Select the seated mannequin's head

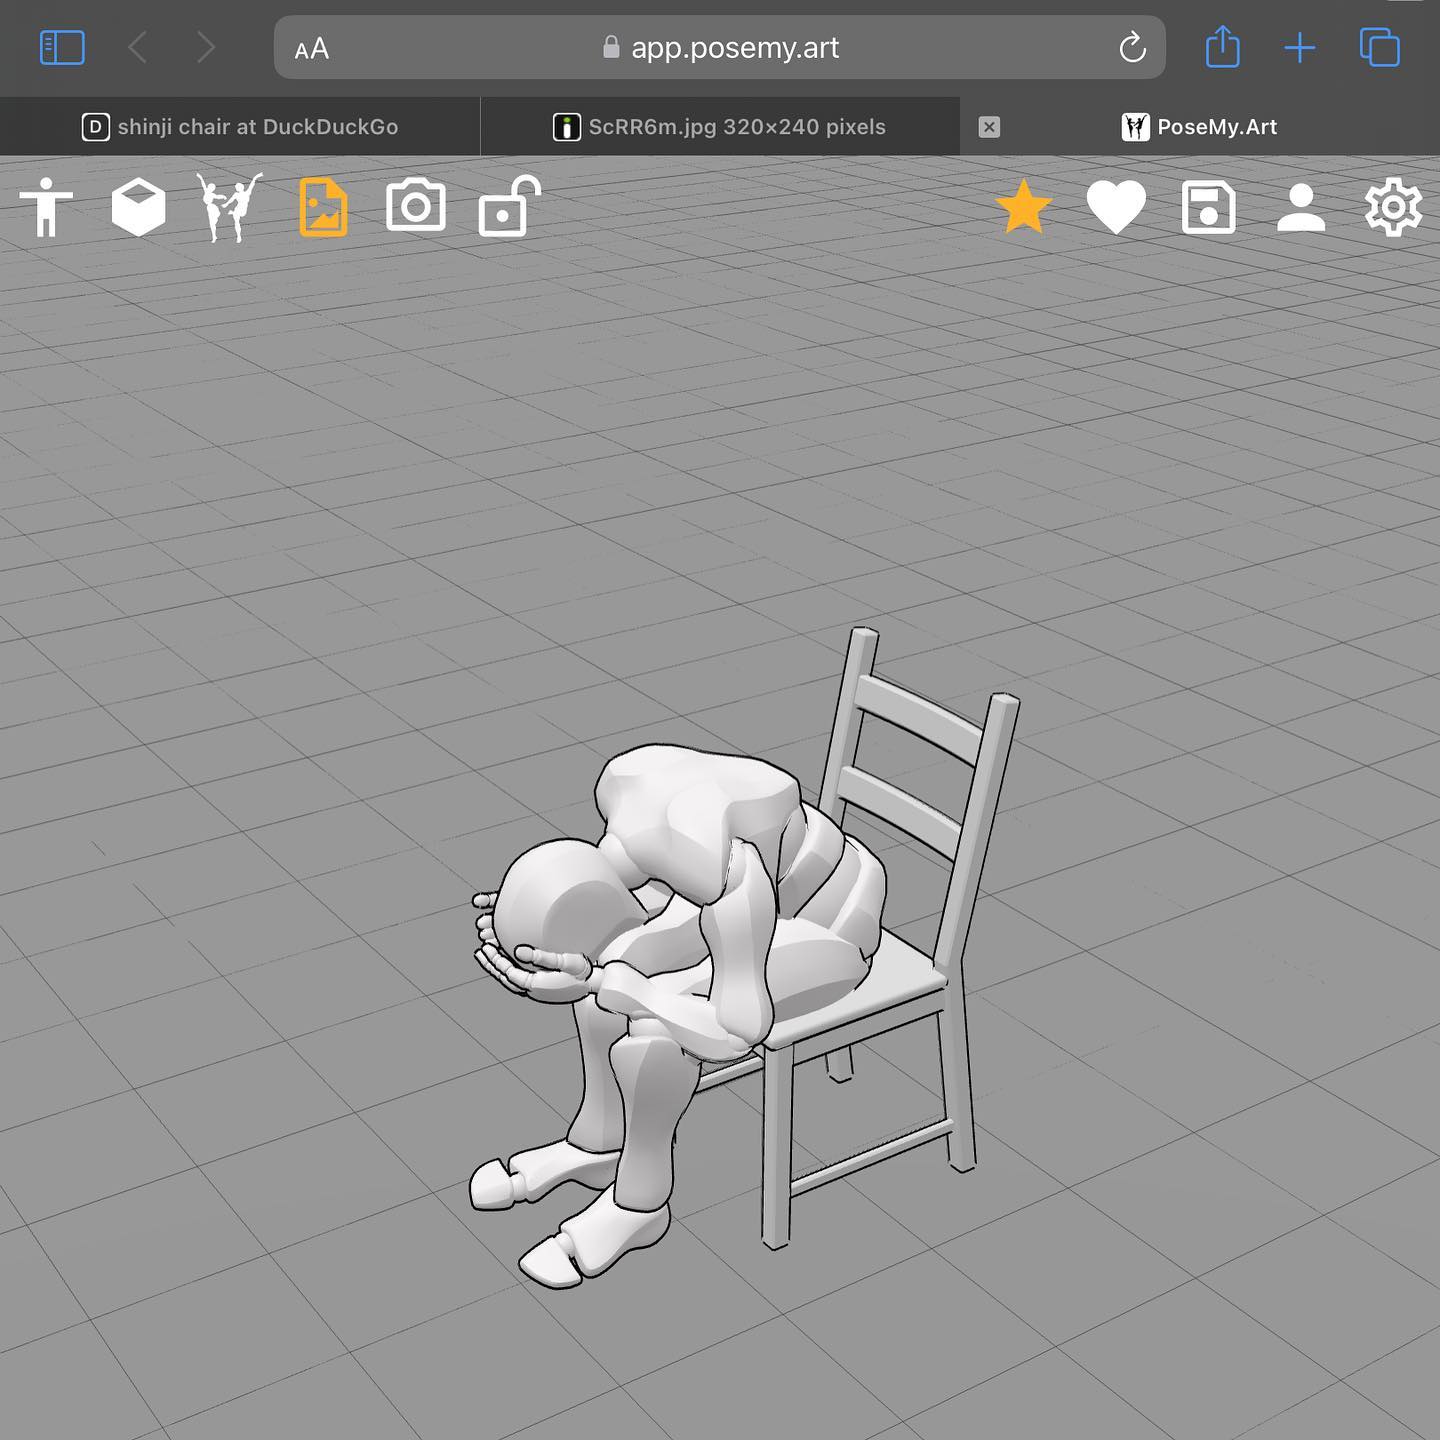click(552, 895)
